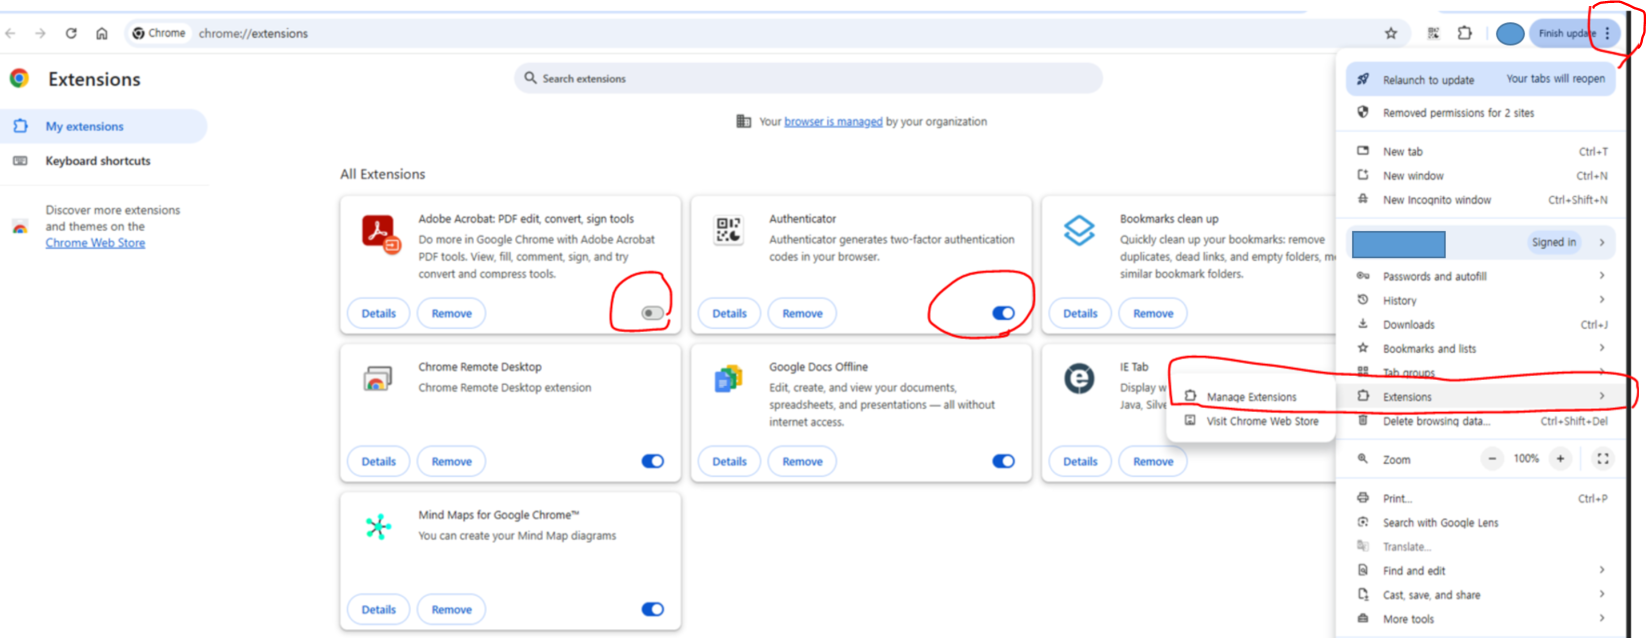Click the Chrome Web Store rainbow icon
1646x638 pixels.
click(20, 227)
